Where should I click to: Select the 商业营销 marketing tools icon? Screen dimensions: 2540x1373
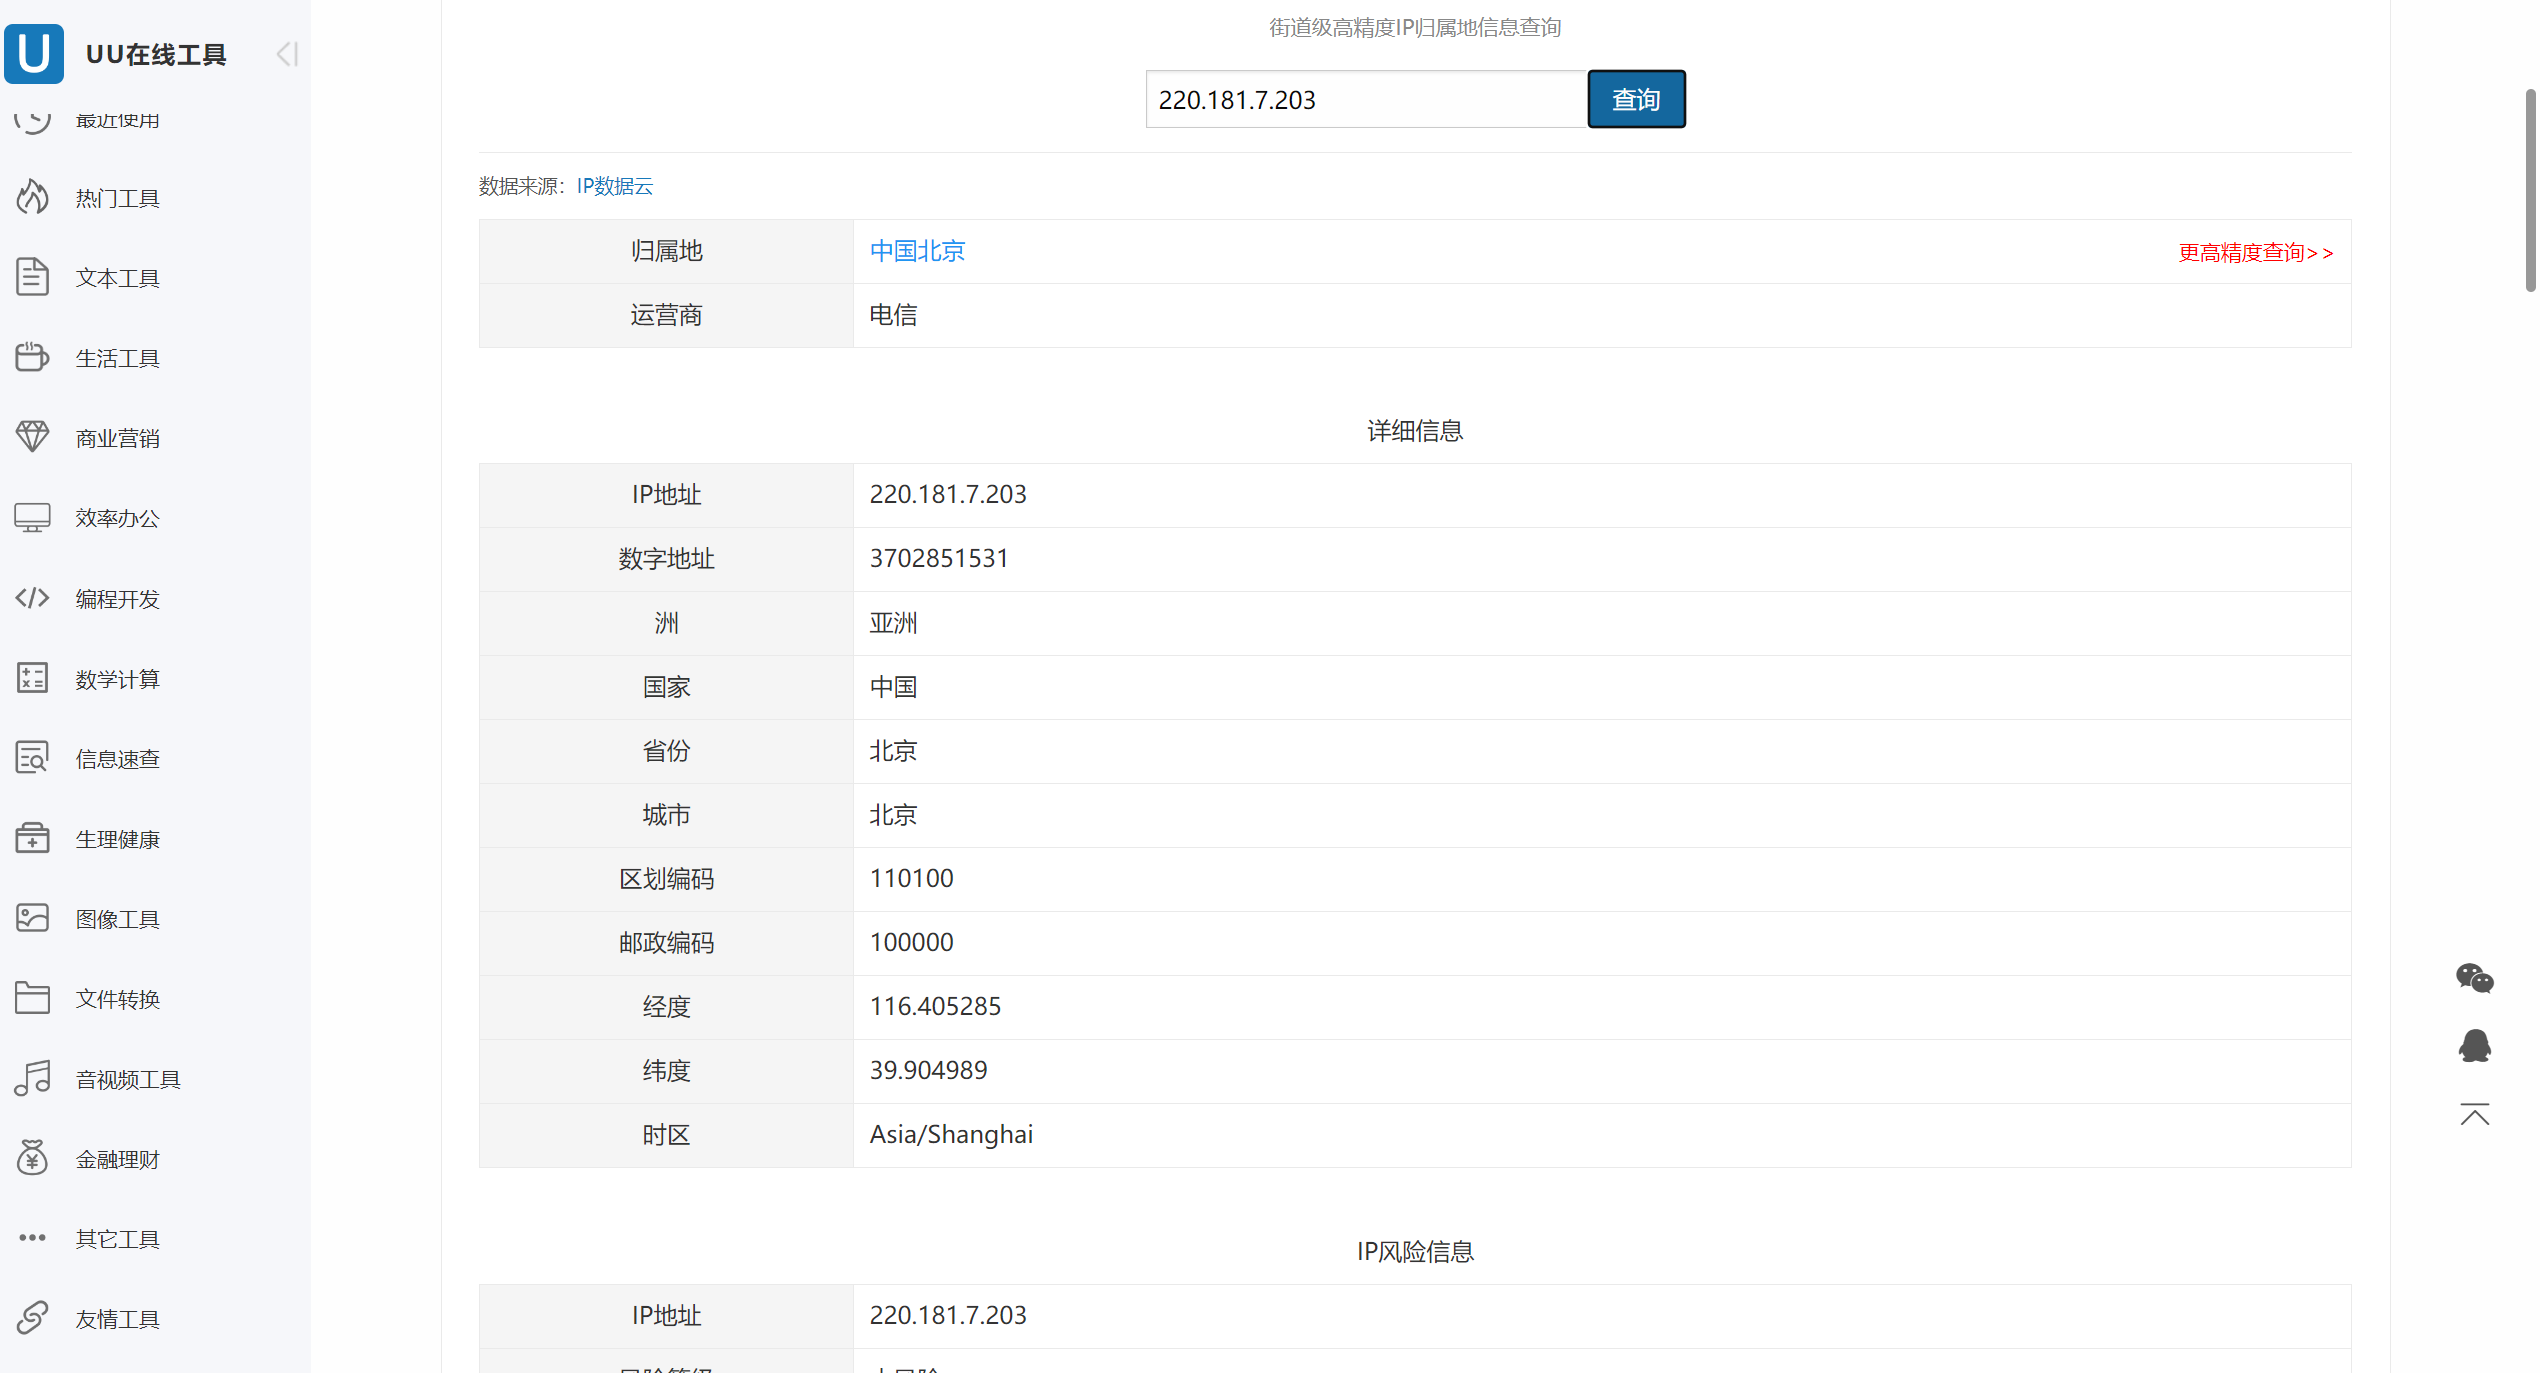pos(32,437)
